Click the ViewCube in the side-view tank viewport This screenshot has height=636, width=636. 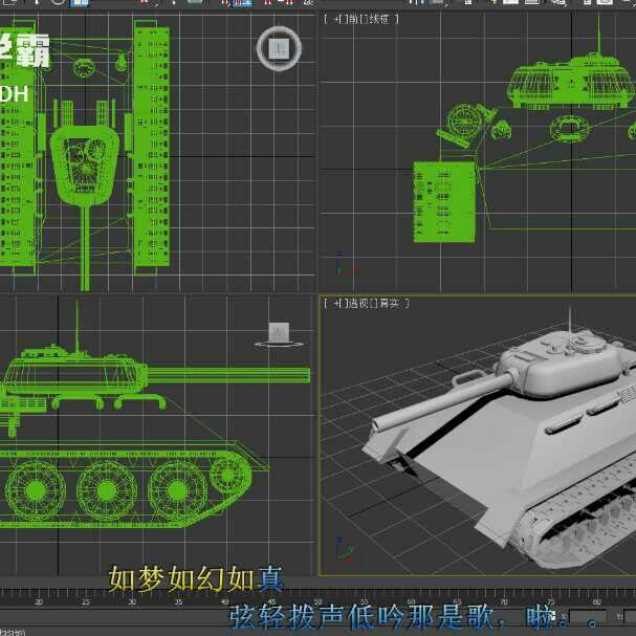279,333
